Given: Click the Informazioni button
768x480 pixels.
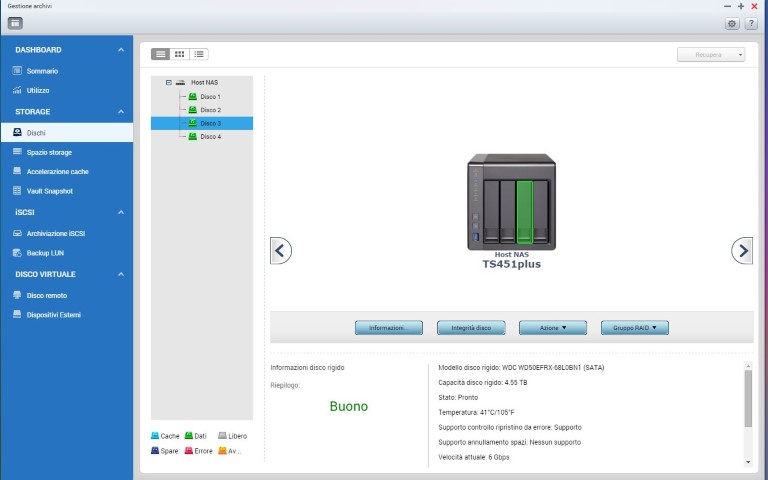Looking at the screenshot, I should point(388,327).
